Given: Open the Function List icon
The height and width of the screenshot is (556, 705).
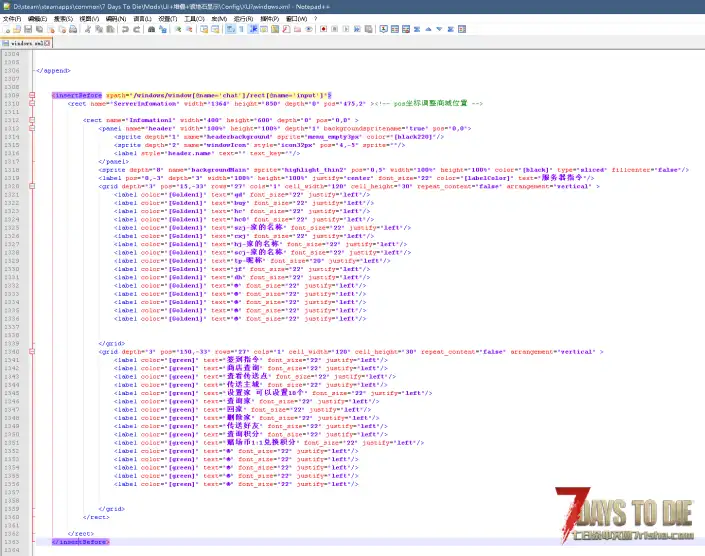Looking at the screenshot, I should click(286, 29).
